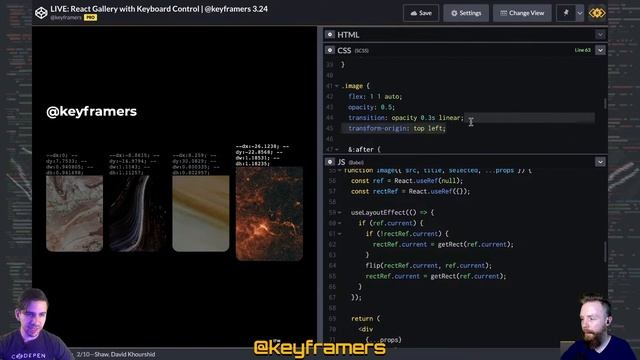Collapse the &:after fold arrow
This screenshot has height=360, width=640.
(337, 150)
